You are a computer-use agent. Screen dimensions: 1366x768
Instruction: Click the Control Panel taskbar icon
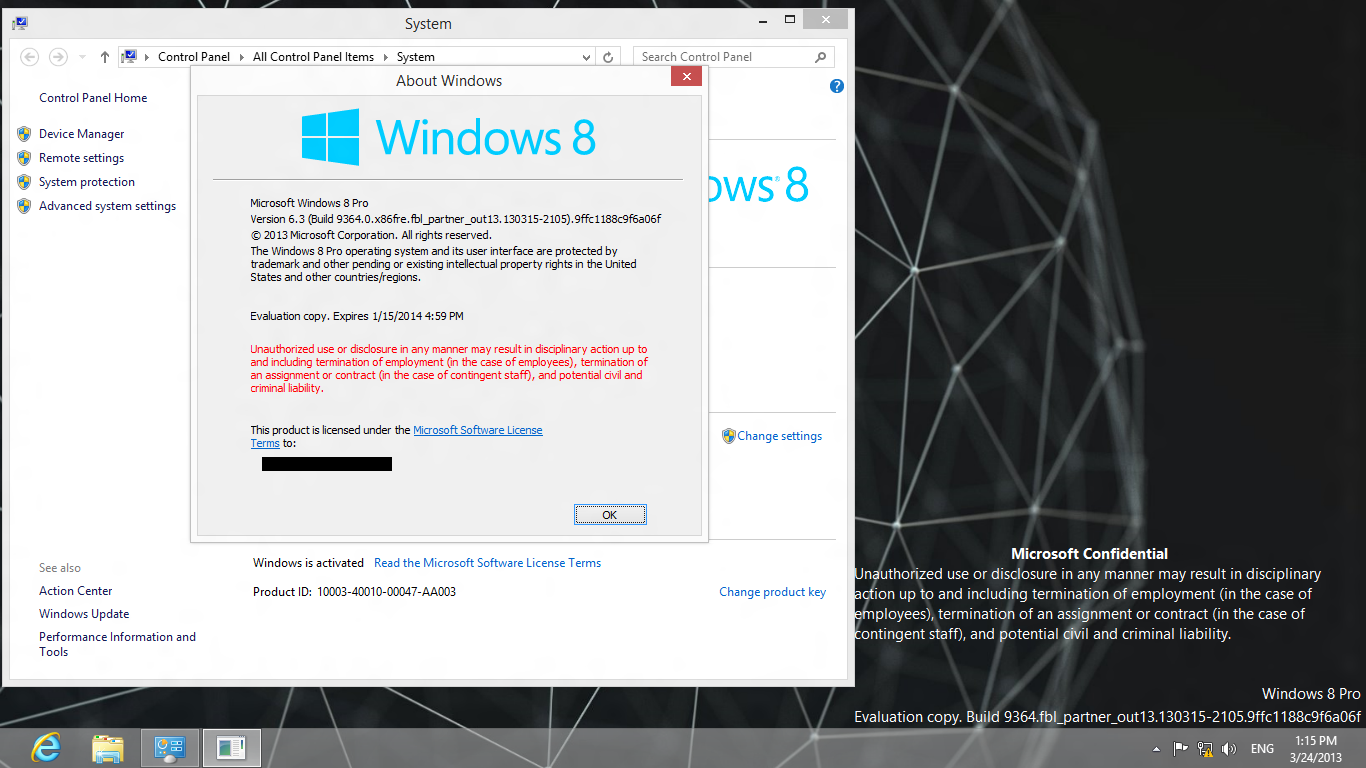(170, 748)
